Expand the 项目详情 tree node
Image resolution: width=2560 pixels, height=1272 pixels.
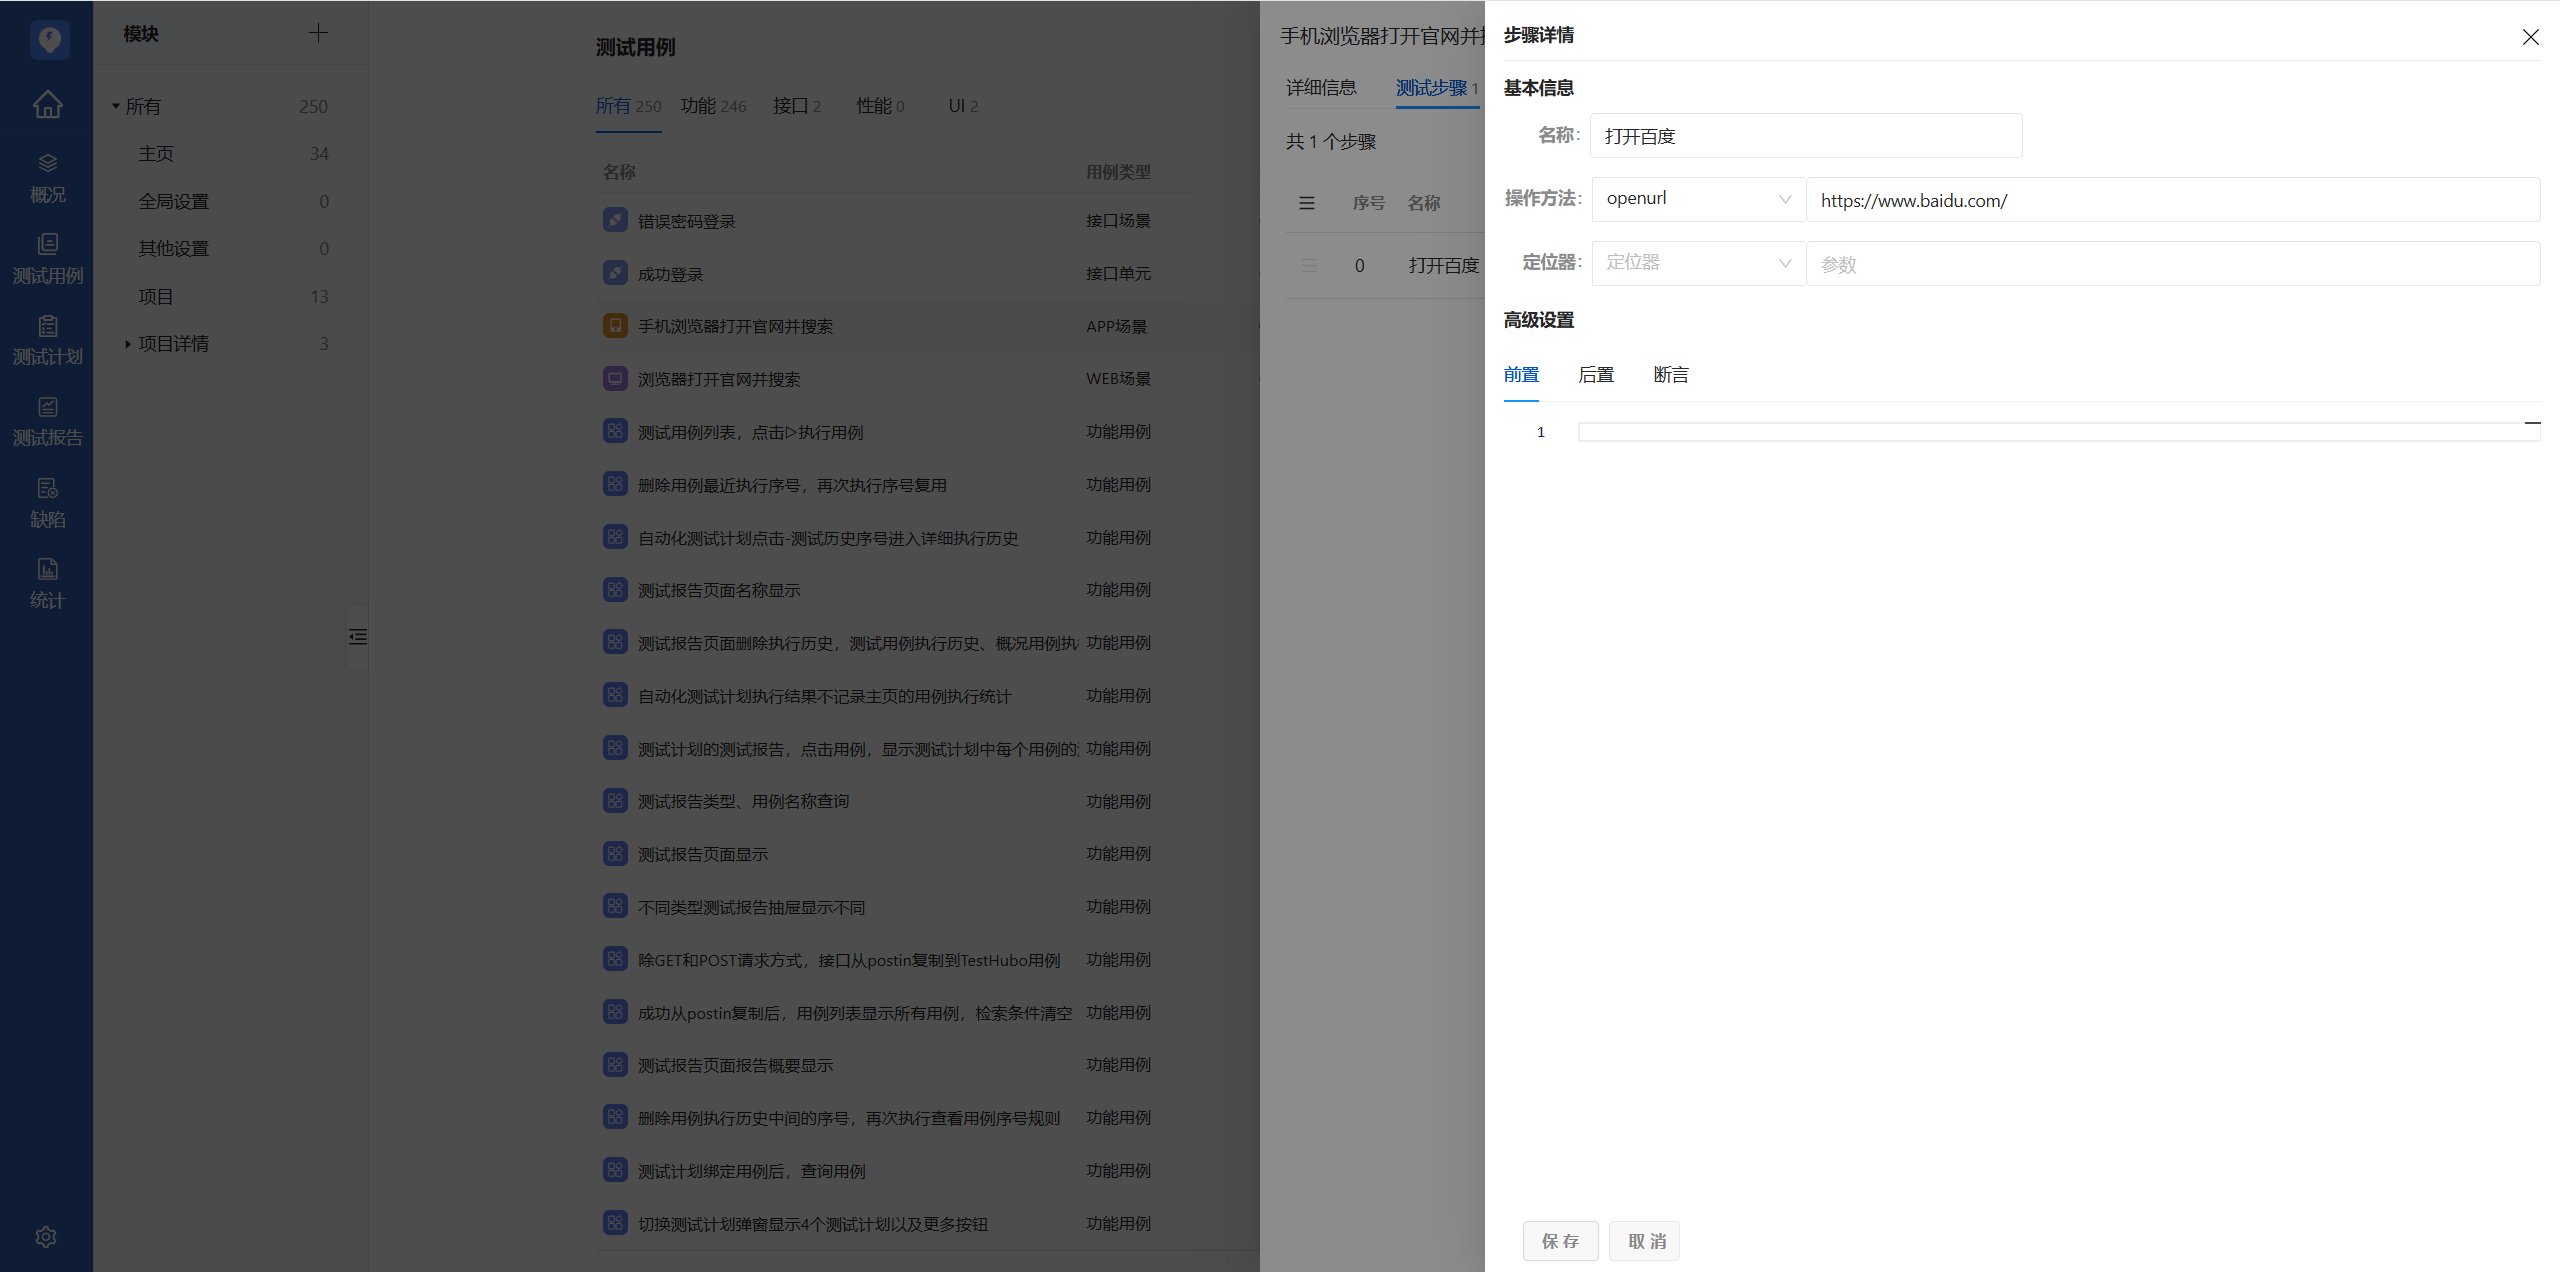[128, 344]
